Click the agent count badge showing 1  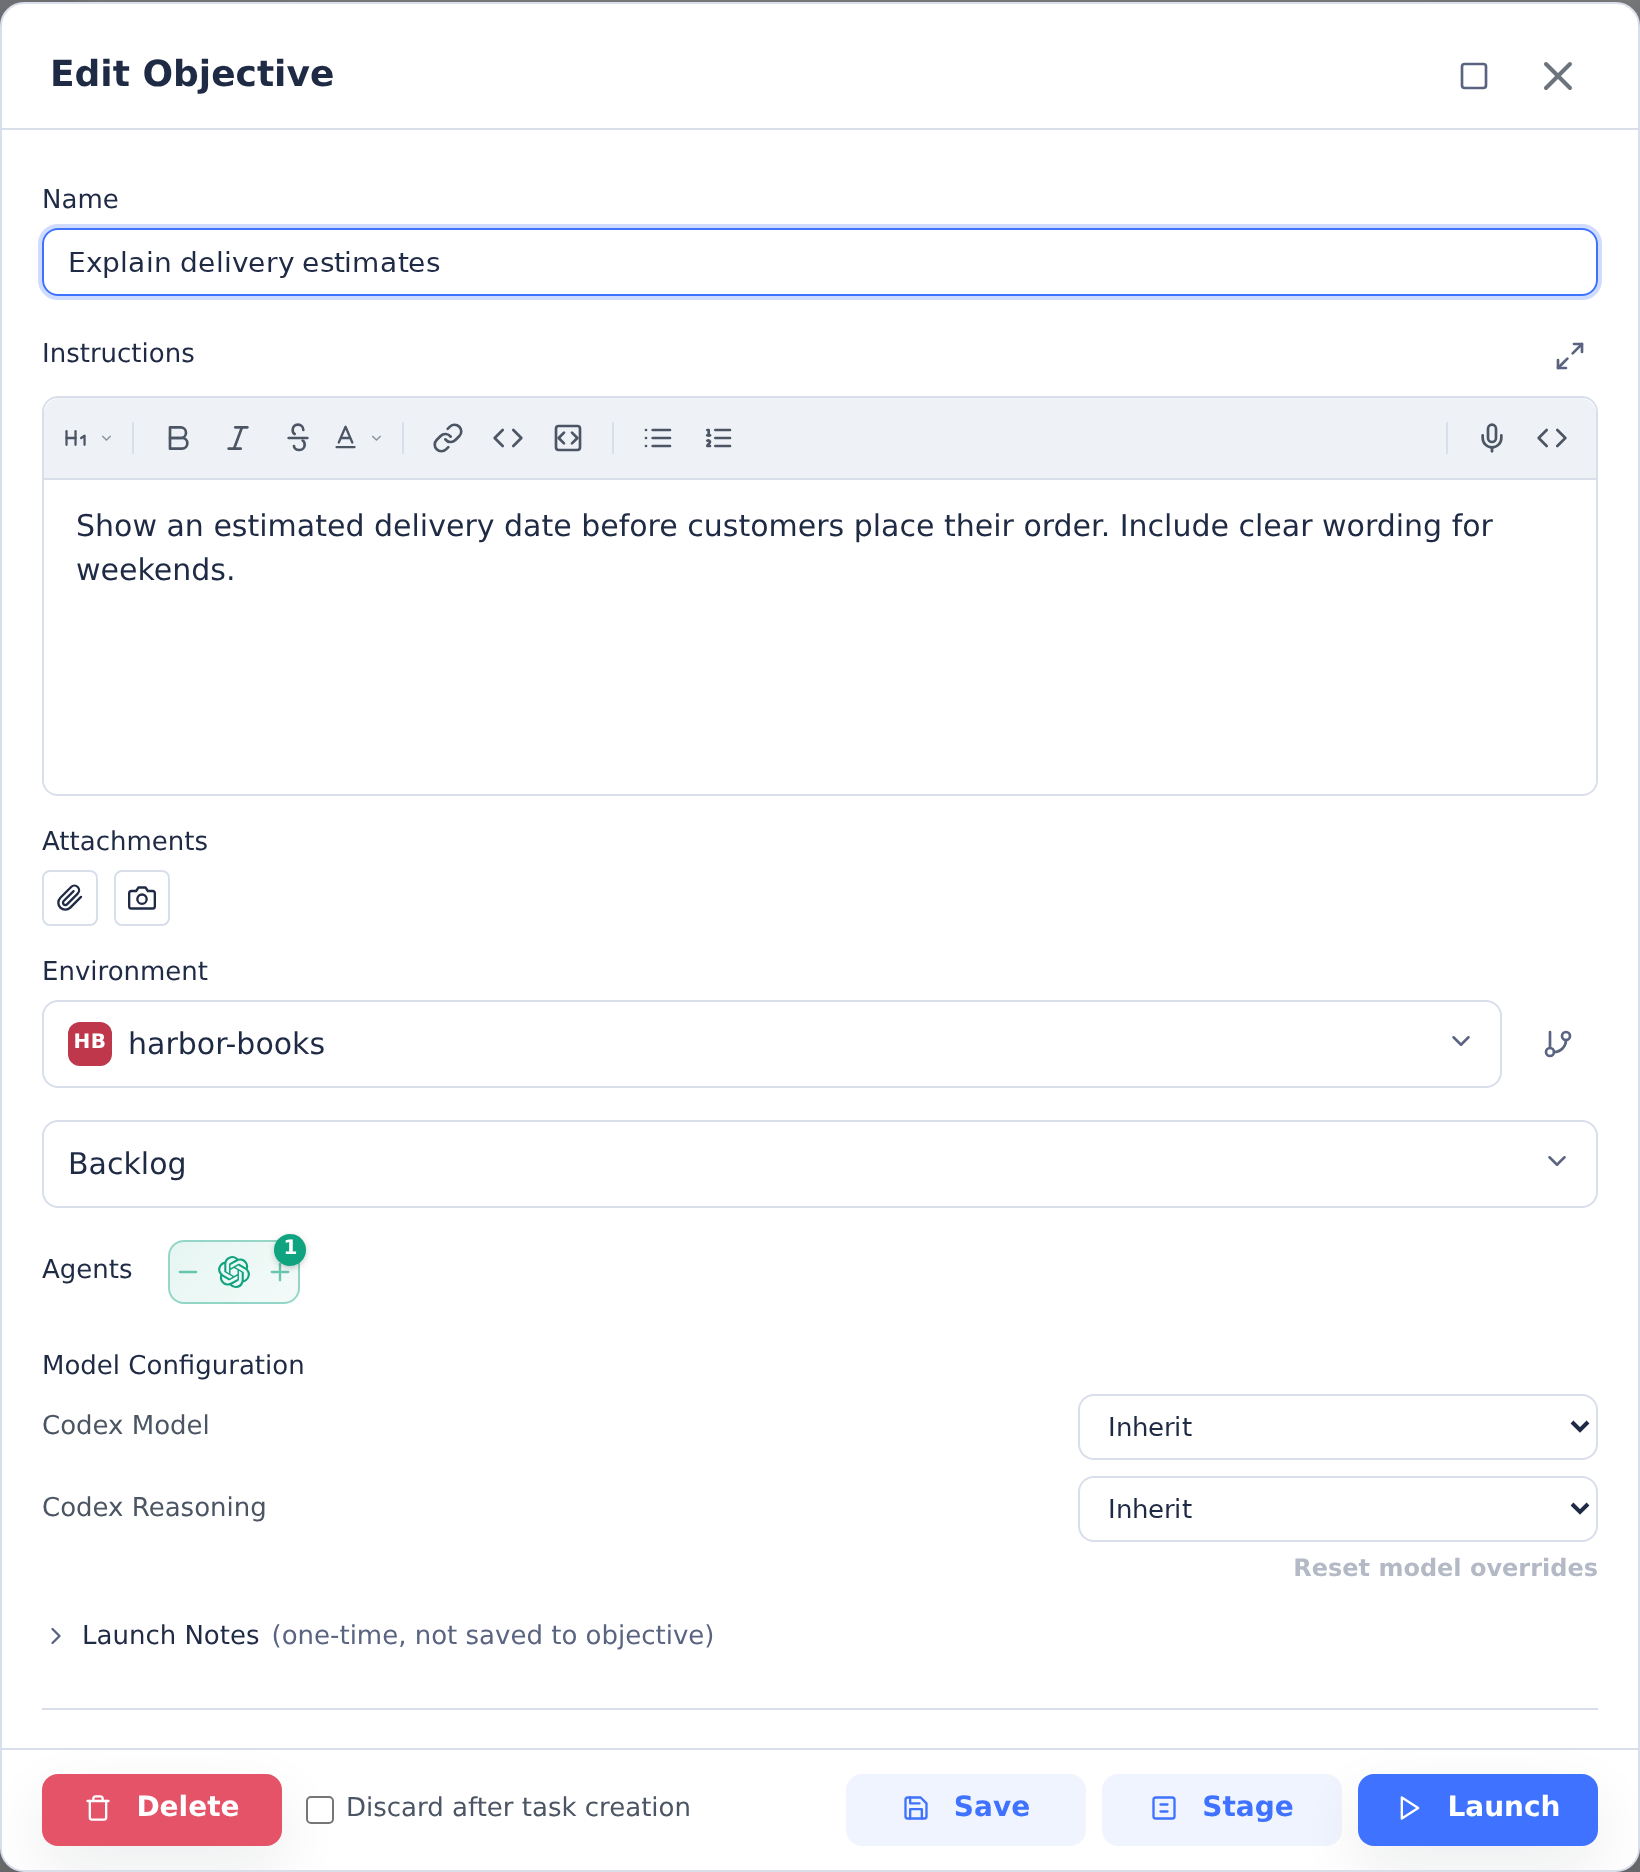[290, 1248]
